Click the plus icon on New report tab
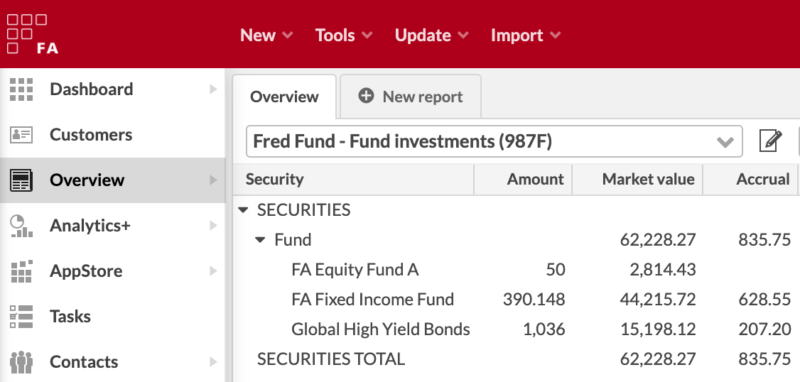The height and width of the screenshot is (382, 800). 366,96
